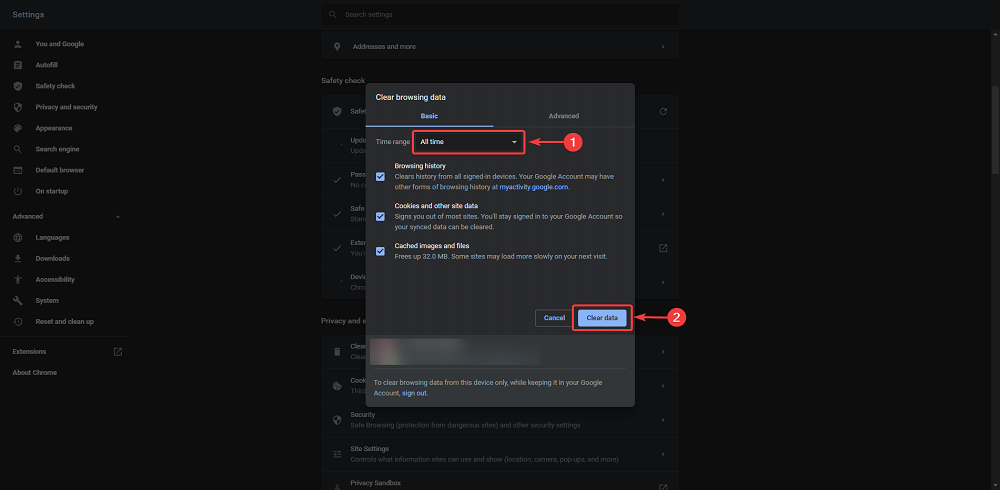1000x490 pixels.
Task: Toggle Cookies and other site data checkbox
Action: click(x=381, y=216)
